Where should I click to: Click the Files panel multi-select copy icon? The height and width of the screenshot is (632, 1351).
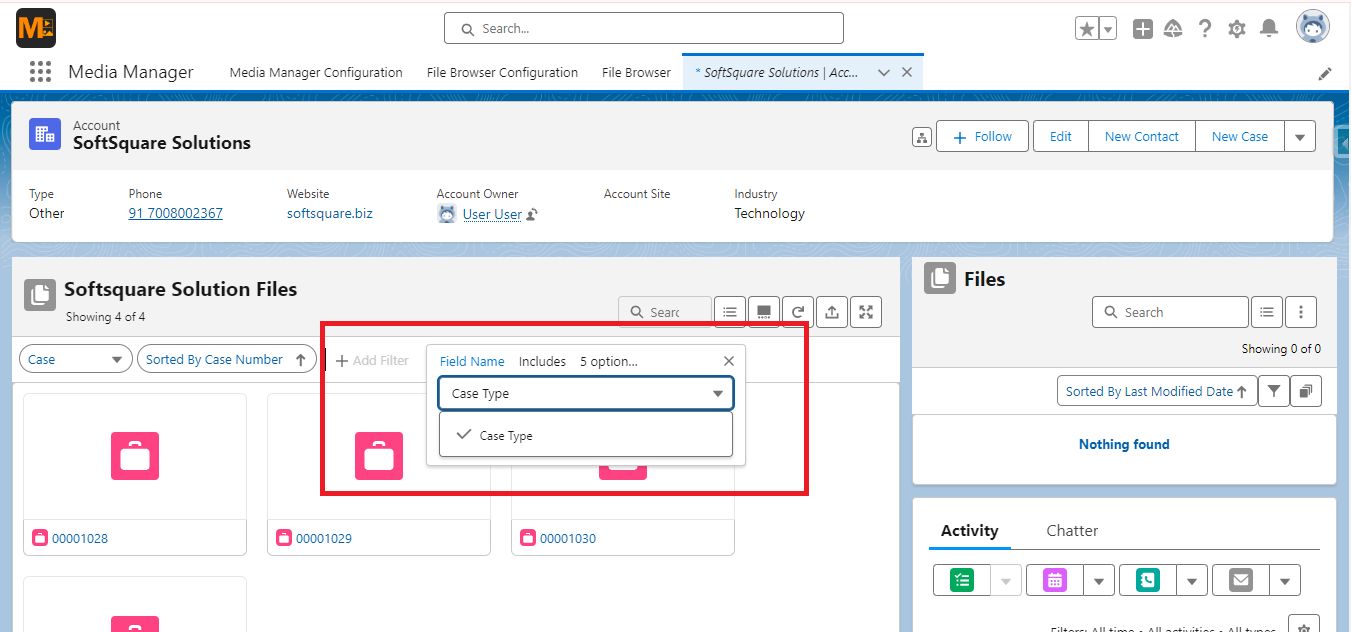(x=1306, y=391)
